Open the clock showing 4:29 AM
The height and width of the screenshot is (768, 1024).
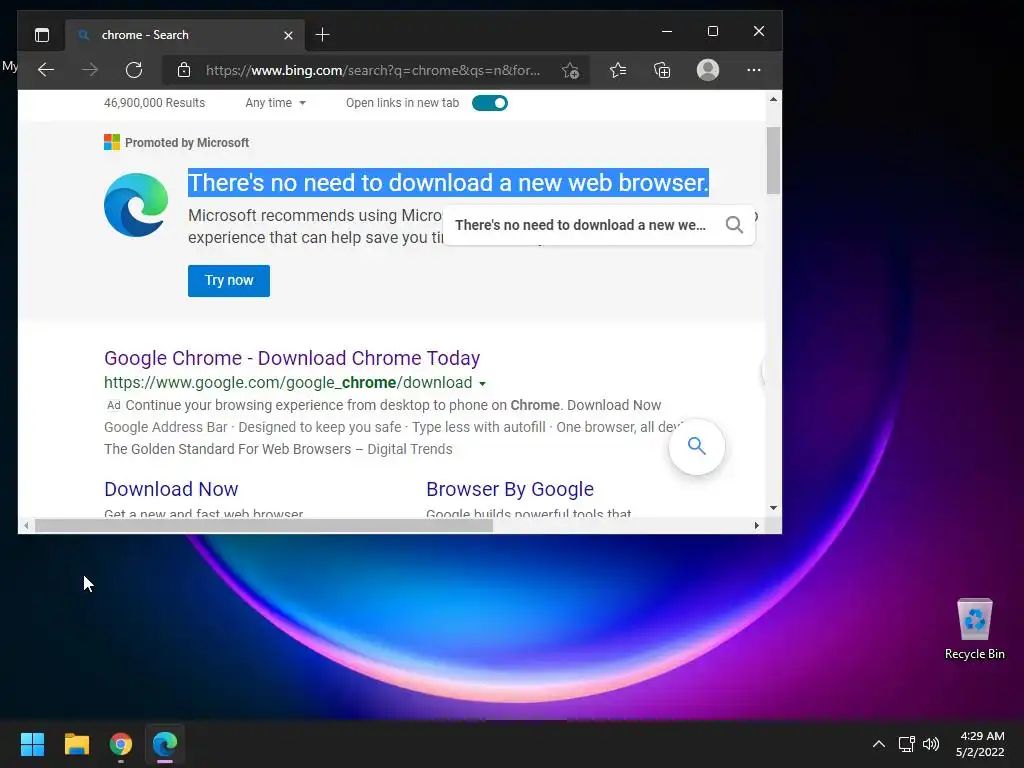coord(980,744)
